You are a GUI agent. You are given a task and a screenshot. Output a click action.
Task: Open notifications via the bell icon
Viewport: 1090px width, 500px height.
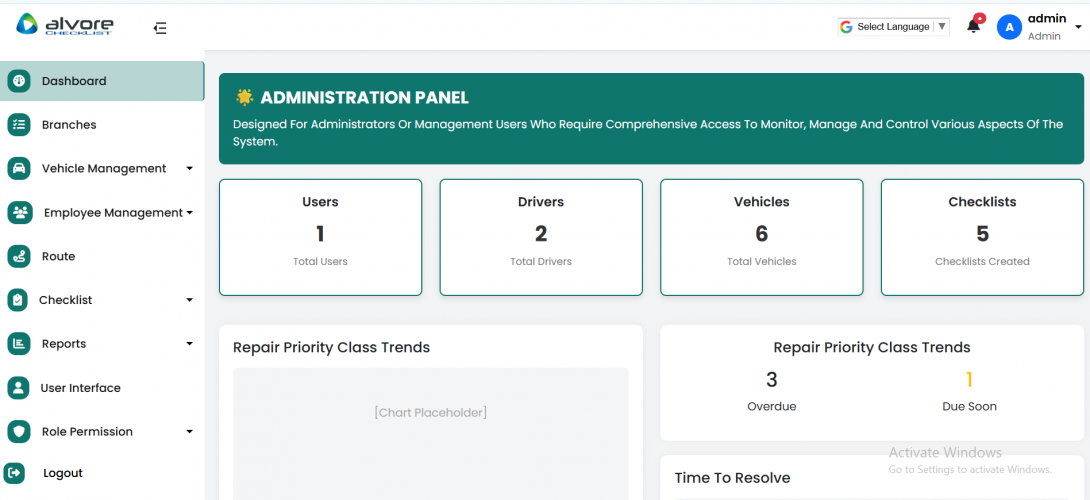[x=973, y=26]
